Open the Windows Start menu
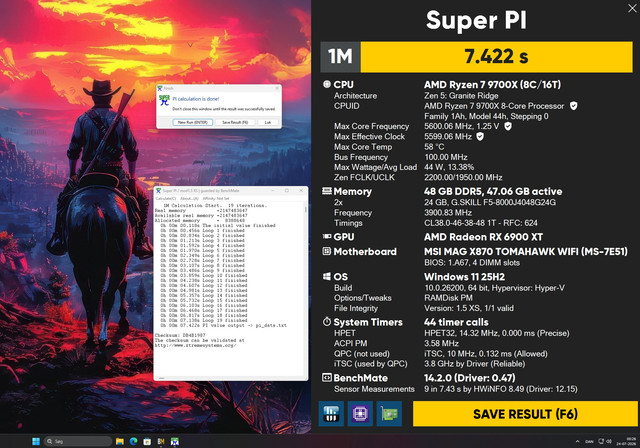The height and width of the screenshot is (448, 640). [36, 441]
